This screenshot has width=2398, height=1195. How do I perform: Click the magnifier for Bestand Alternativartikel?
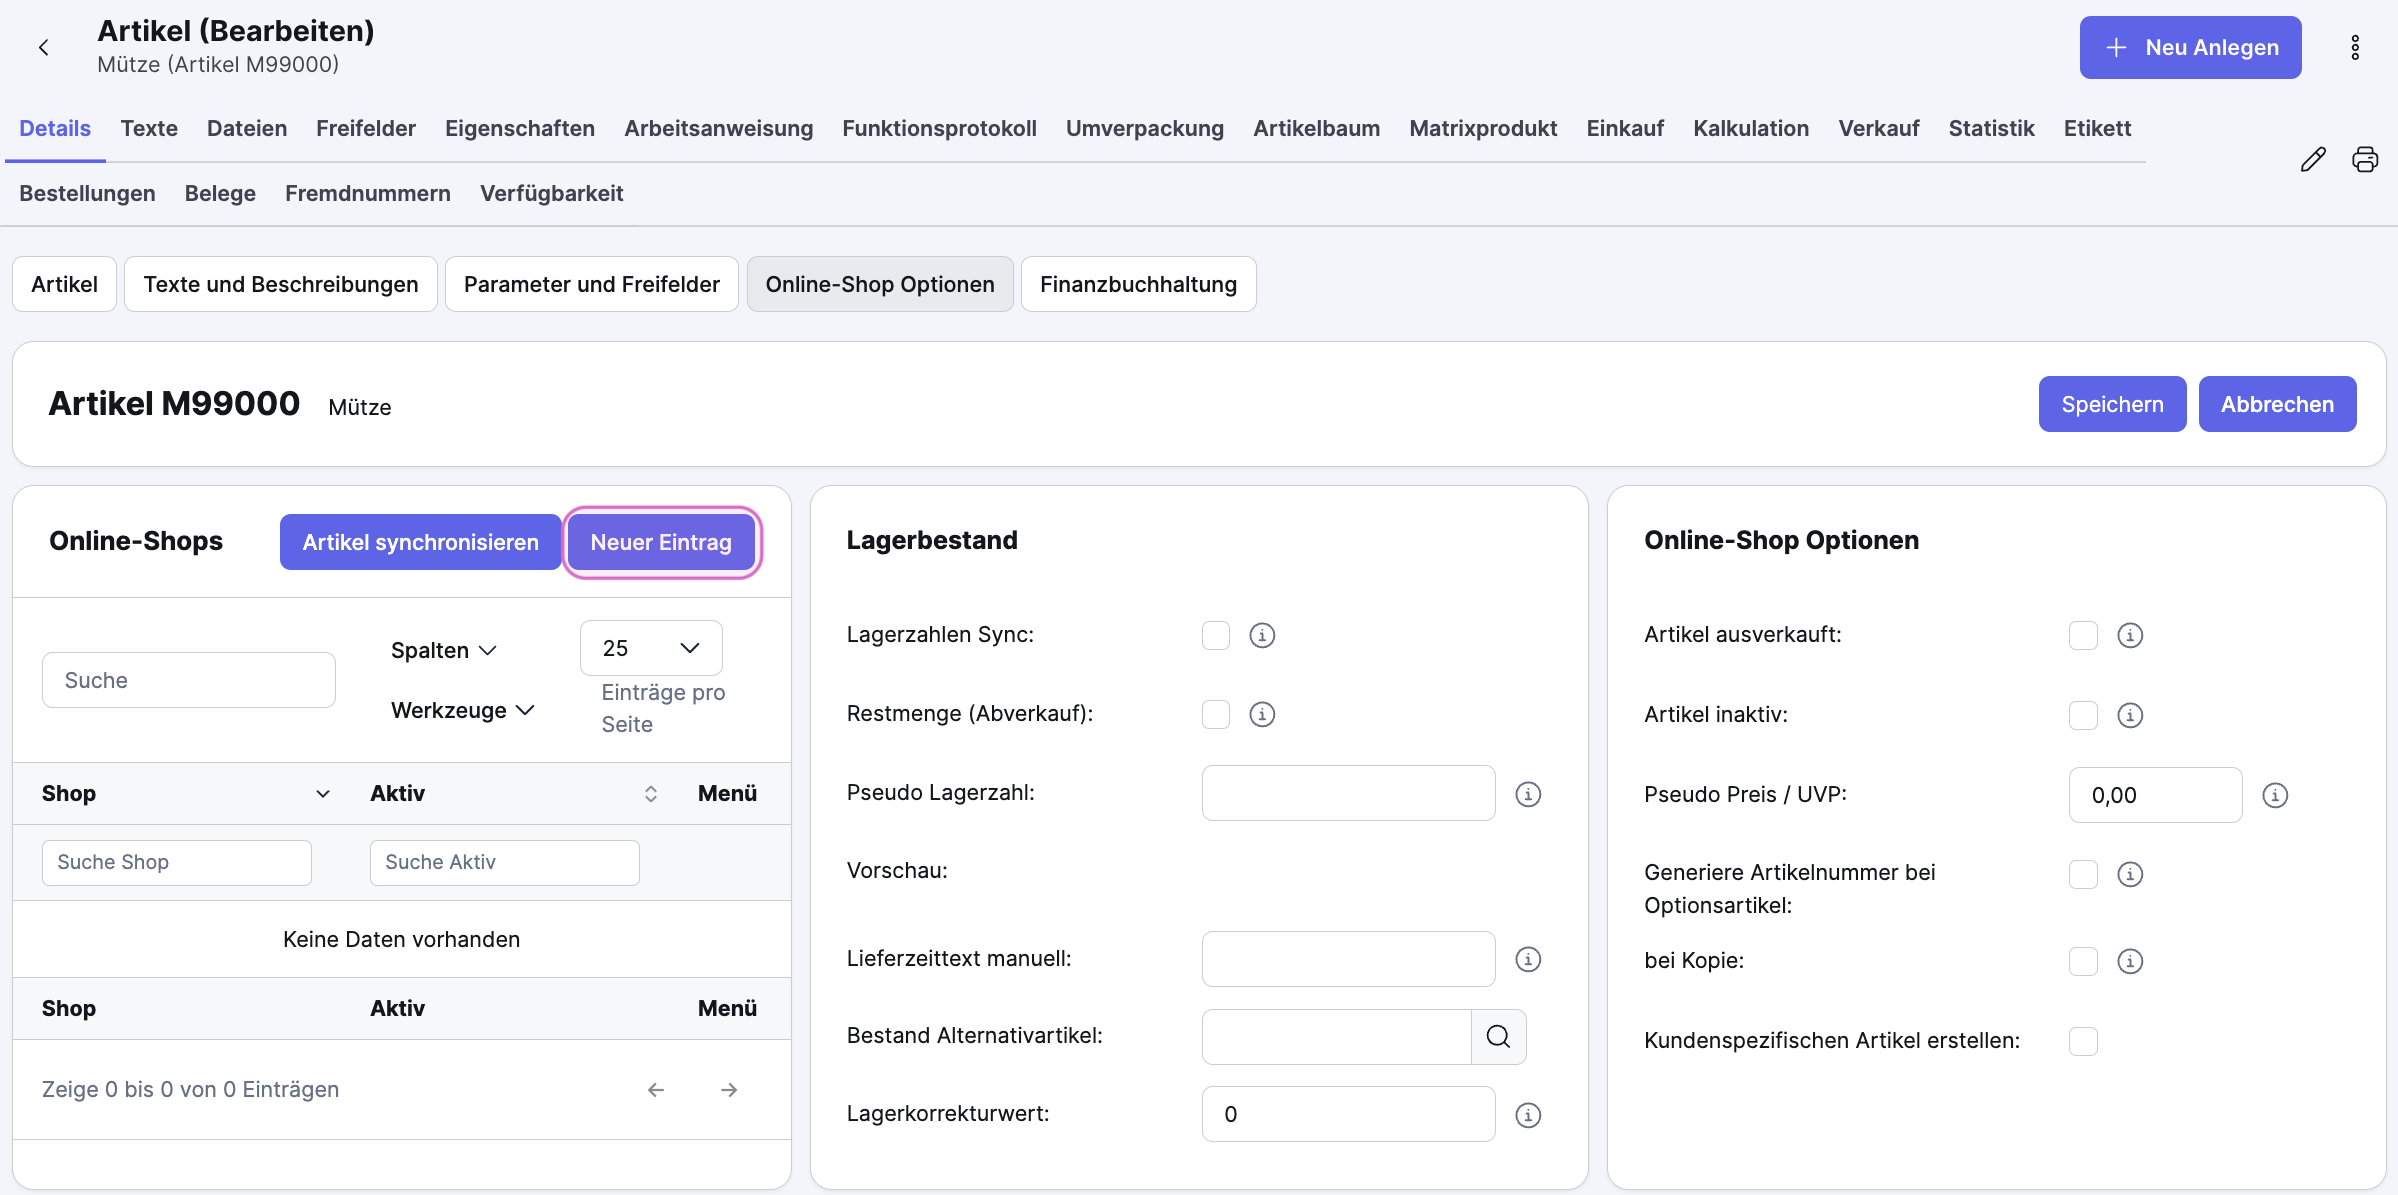coord(1498,1036)
